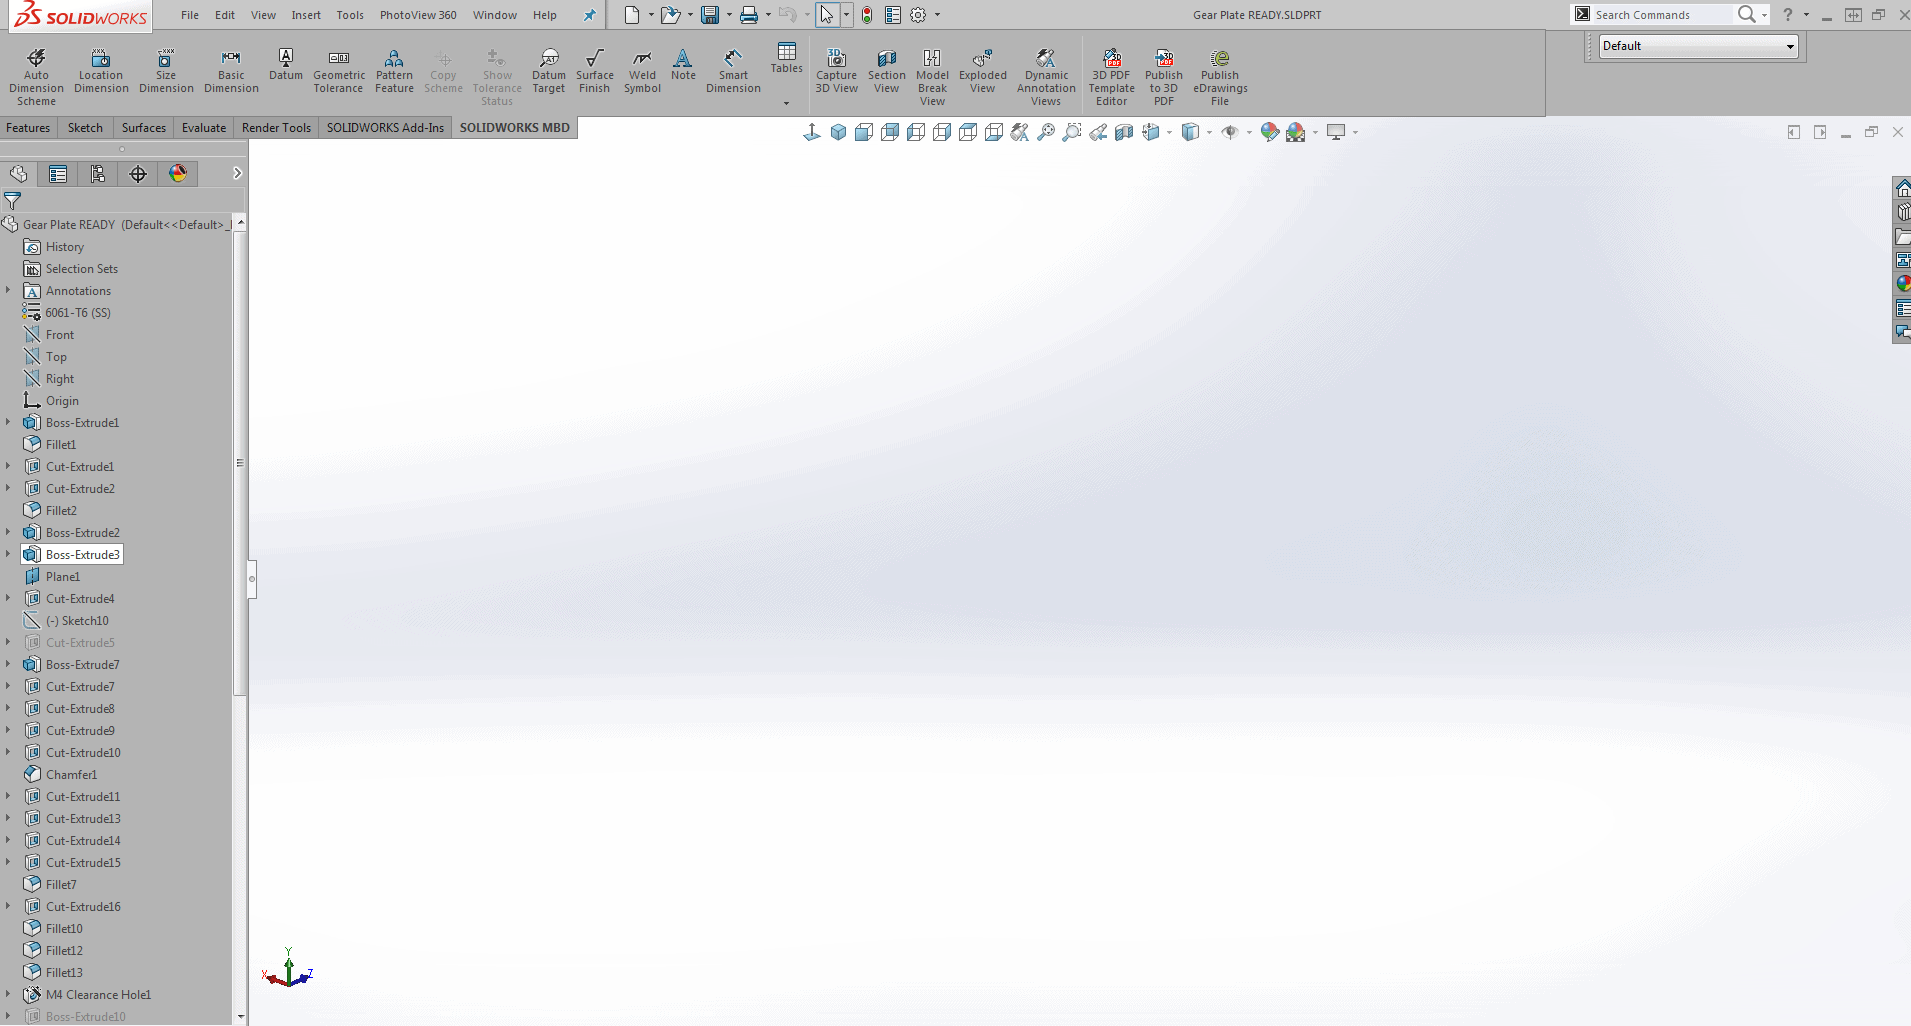The width and height of the screenshot is (1911, 1026).
Task: Select Size Dimension tool
Action: point(166,70)
